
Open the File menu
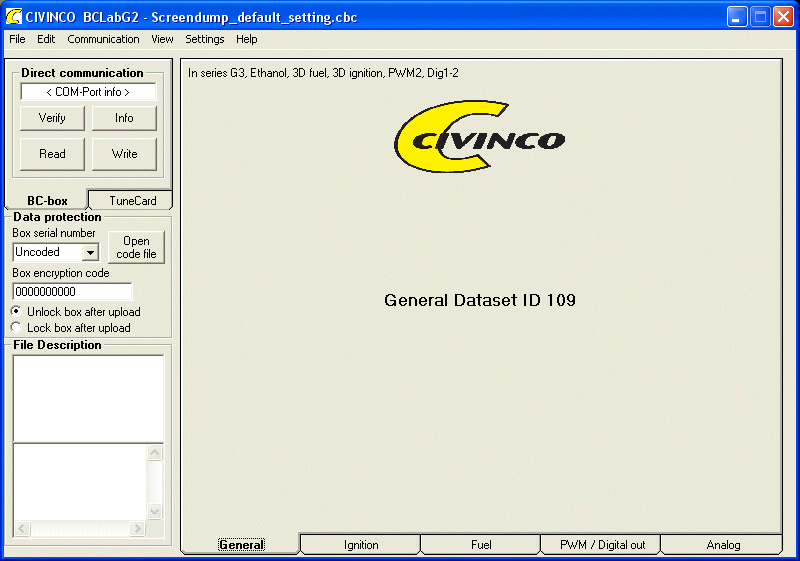pos(17,39)
